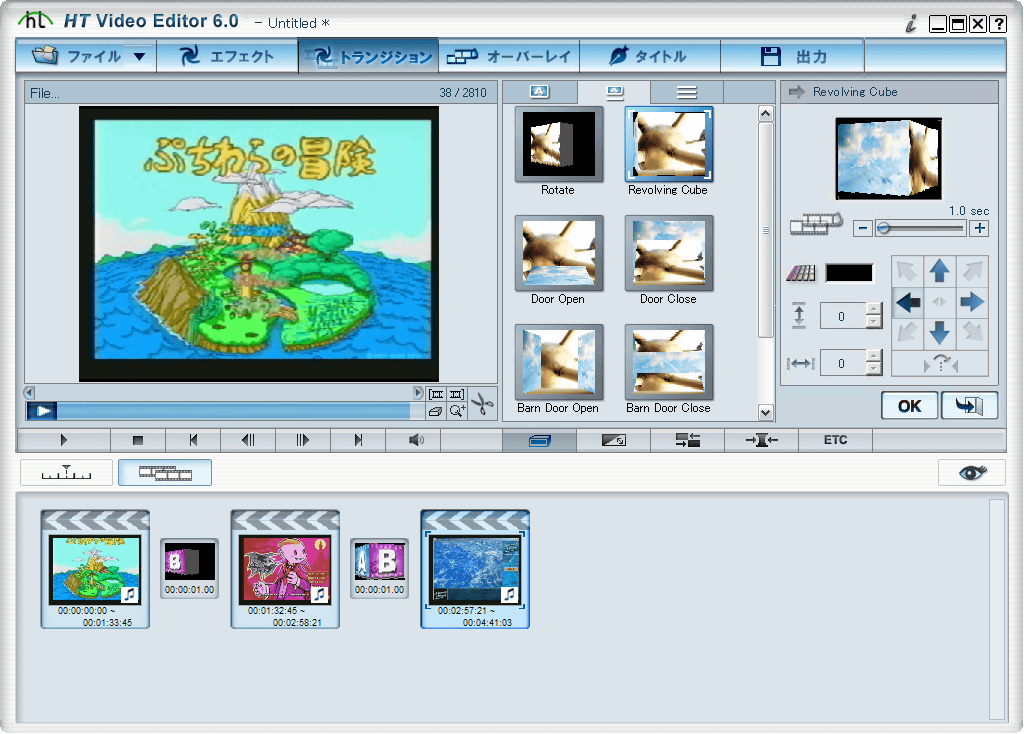Screen dimensions: 1024x734
Task: Switch to second transition category tab icon
Action: tap(614, 92)
